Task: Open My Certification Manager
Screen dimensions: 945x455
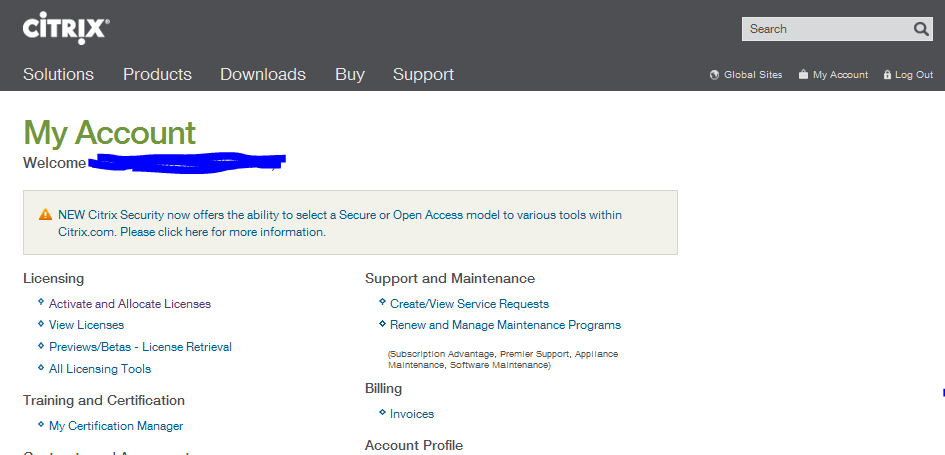Action: 116,426
